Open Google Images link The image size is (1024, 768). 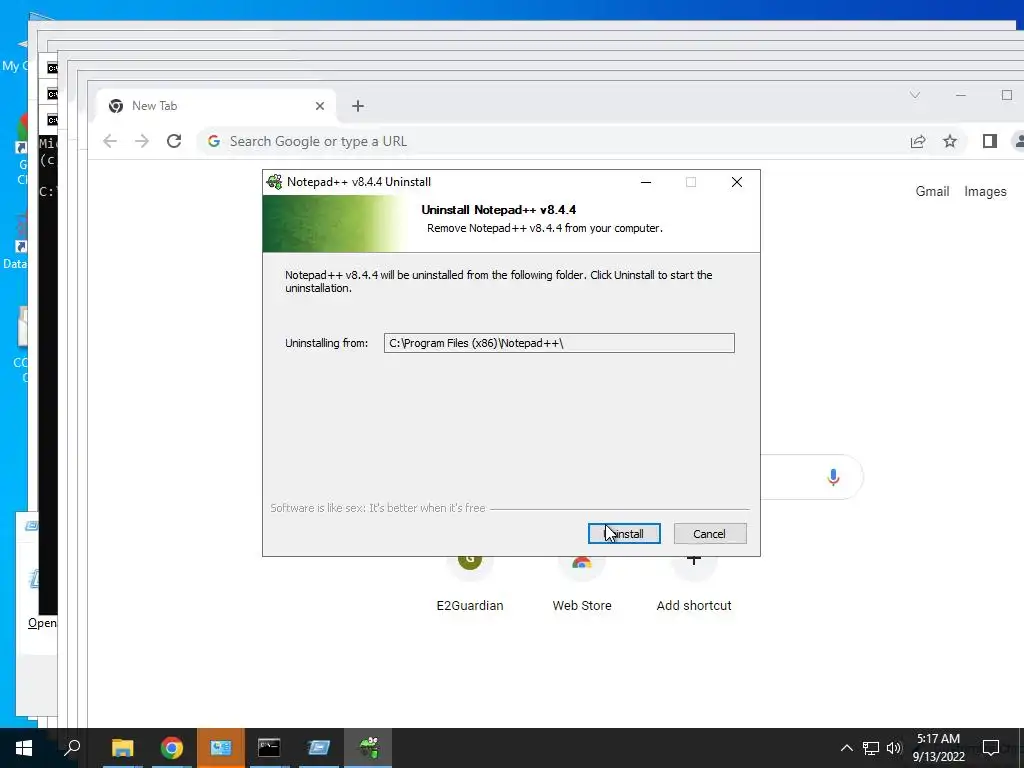click(x=985, y=191)
